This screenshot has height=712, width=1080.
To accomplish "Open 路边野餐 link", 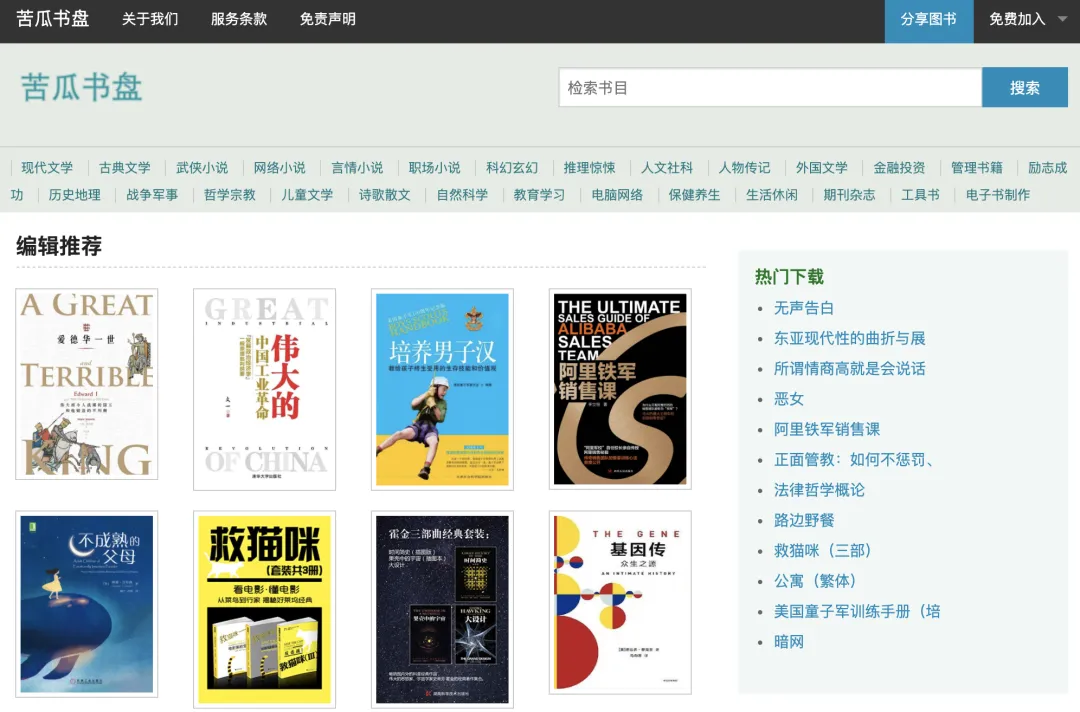I will (804, 520).
